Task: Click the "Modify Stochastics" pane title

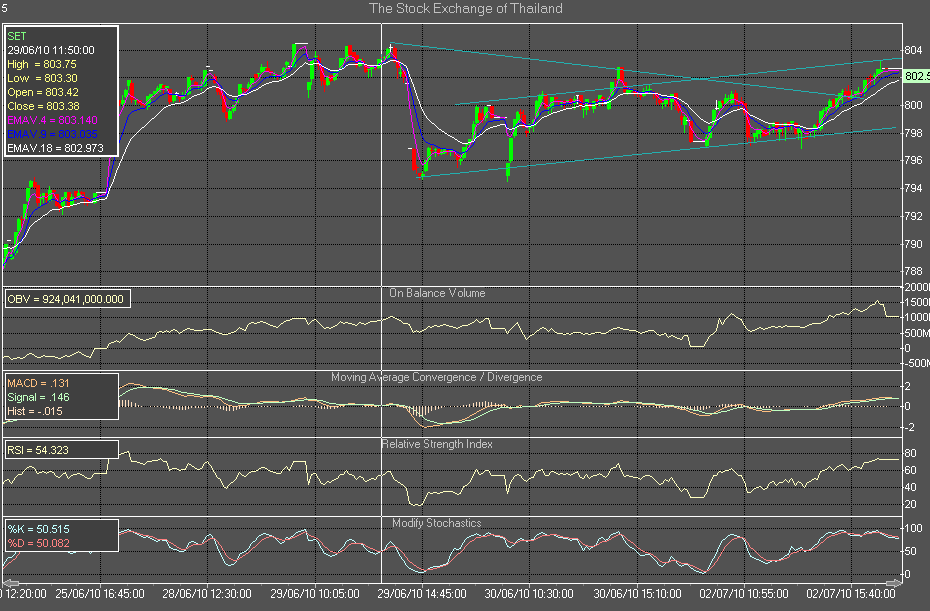Action: click(437, 523)
